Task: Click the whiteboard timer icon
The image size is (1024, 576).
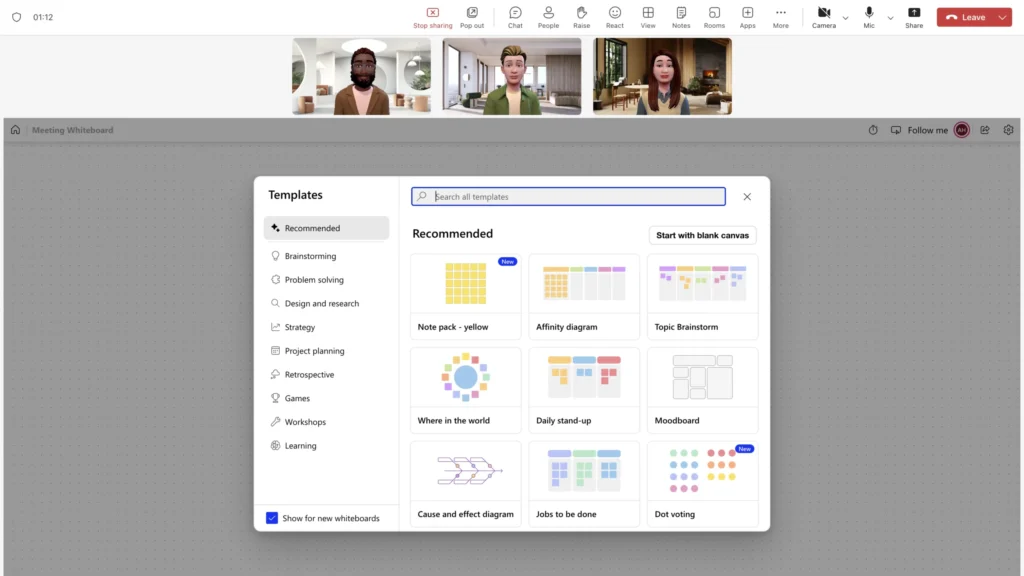Action: pyautogui.click(x=872, y=129)
